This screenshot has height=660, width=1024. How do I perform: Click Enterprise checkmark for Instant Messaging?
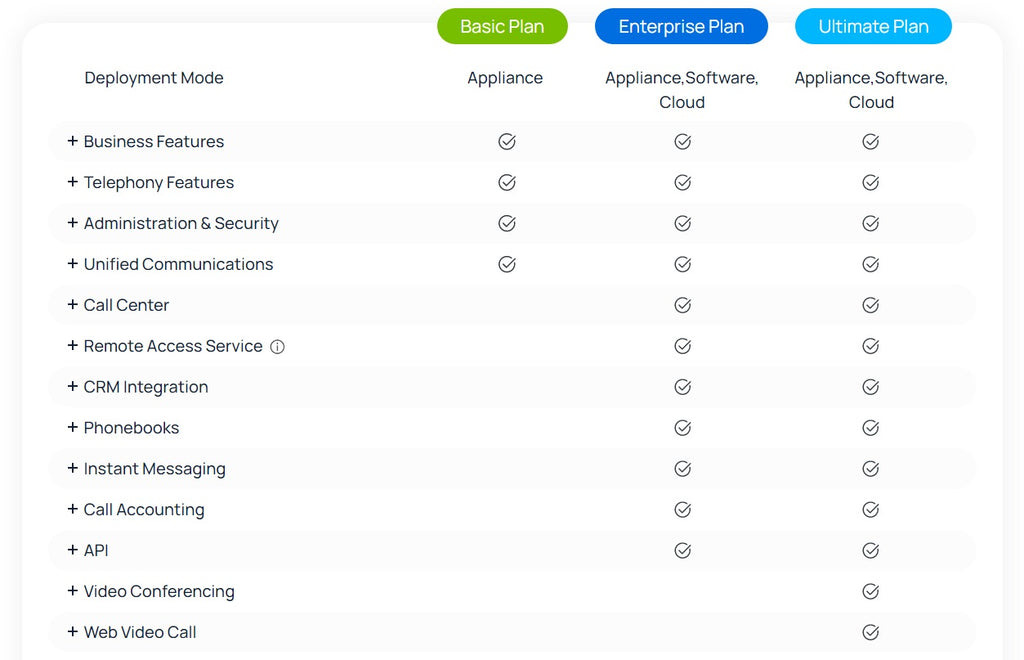click(x=682, y=469)
